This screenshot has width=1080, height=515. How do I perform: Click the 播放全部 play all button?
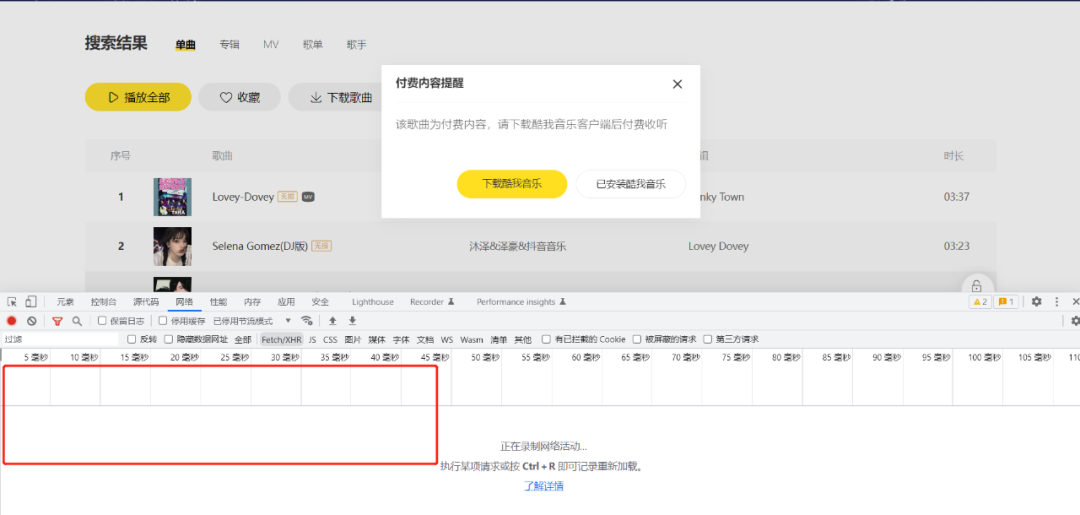[x=138, y=97]
